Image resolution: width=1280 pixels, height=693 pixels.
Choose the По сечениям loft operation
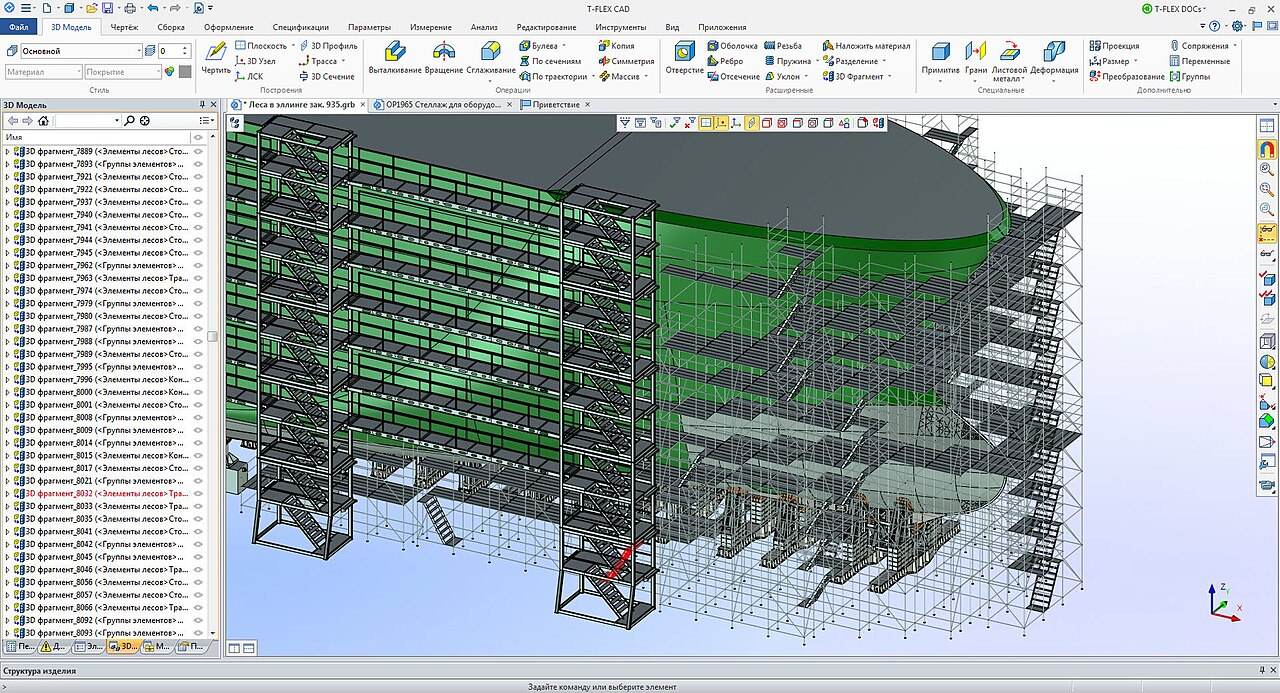[x=550, y=61]
